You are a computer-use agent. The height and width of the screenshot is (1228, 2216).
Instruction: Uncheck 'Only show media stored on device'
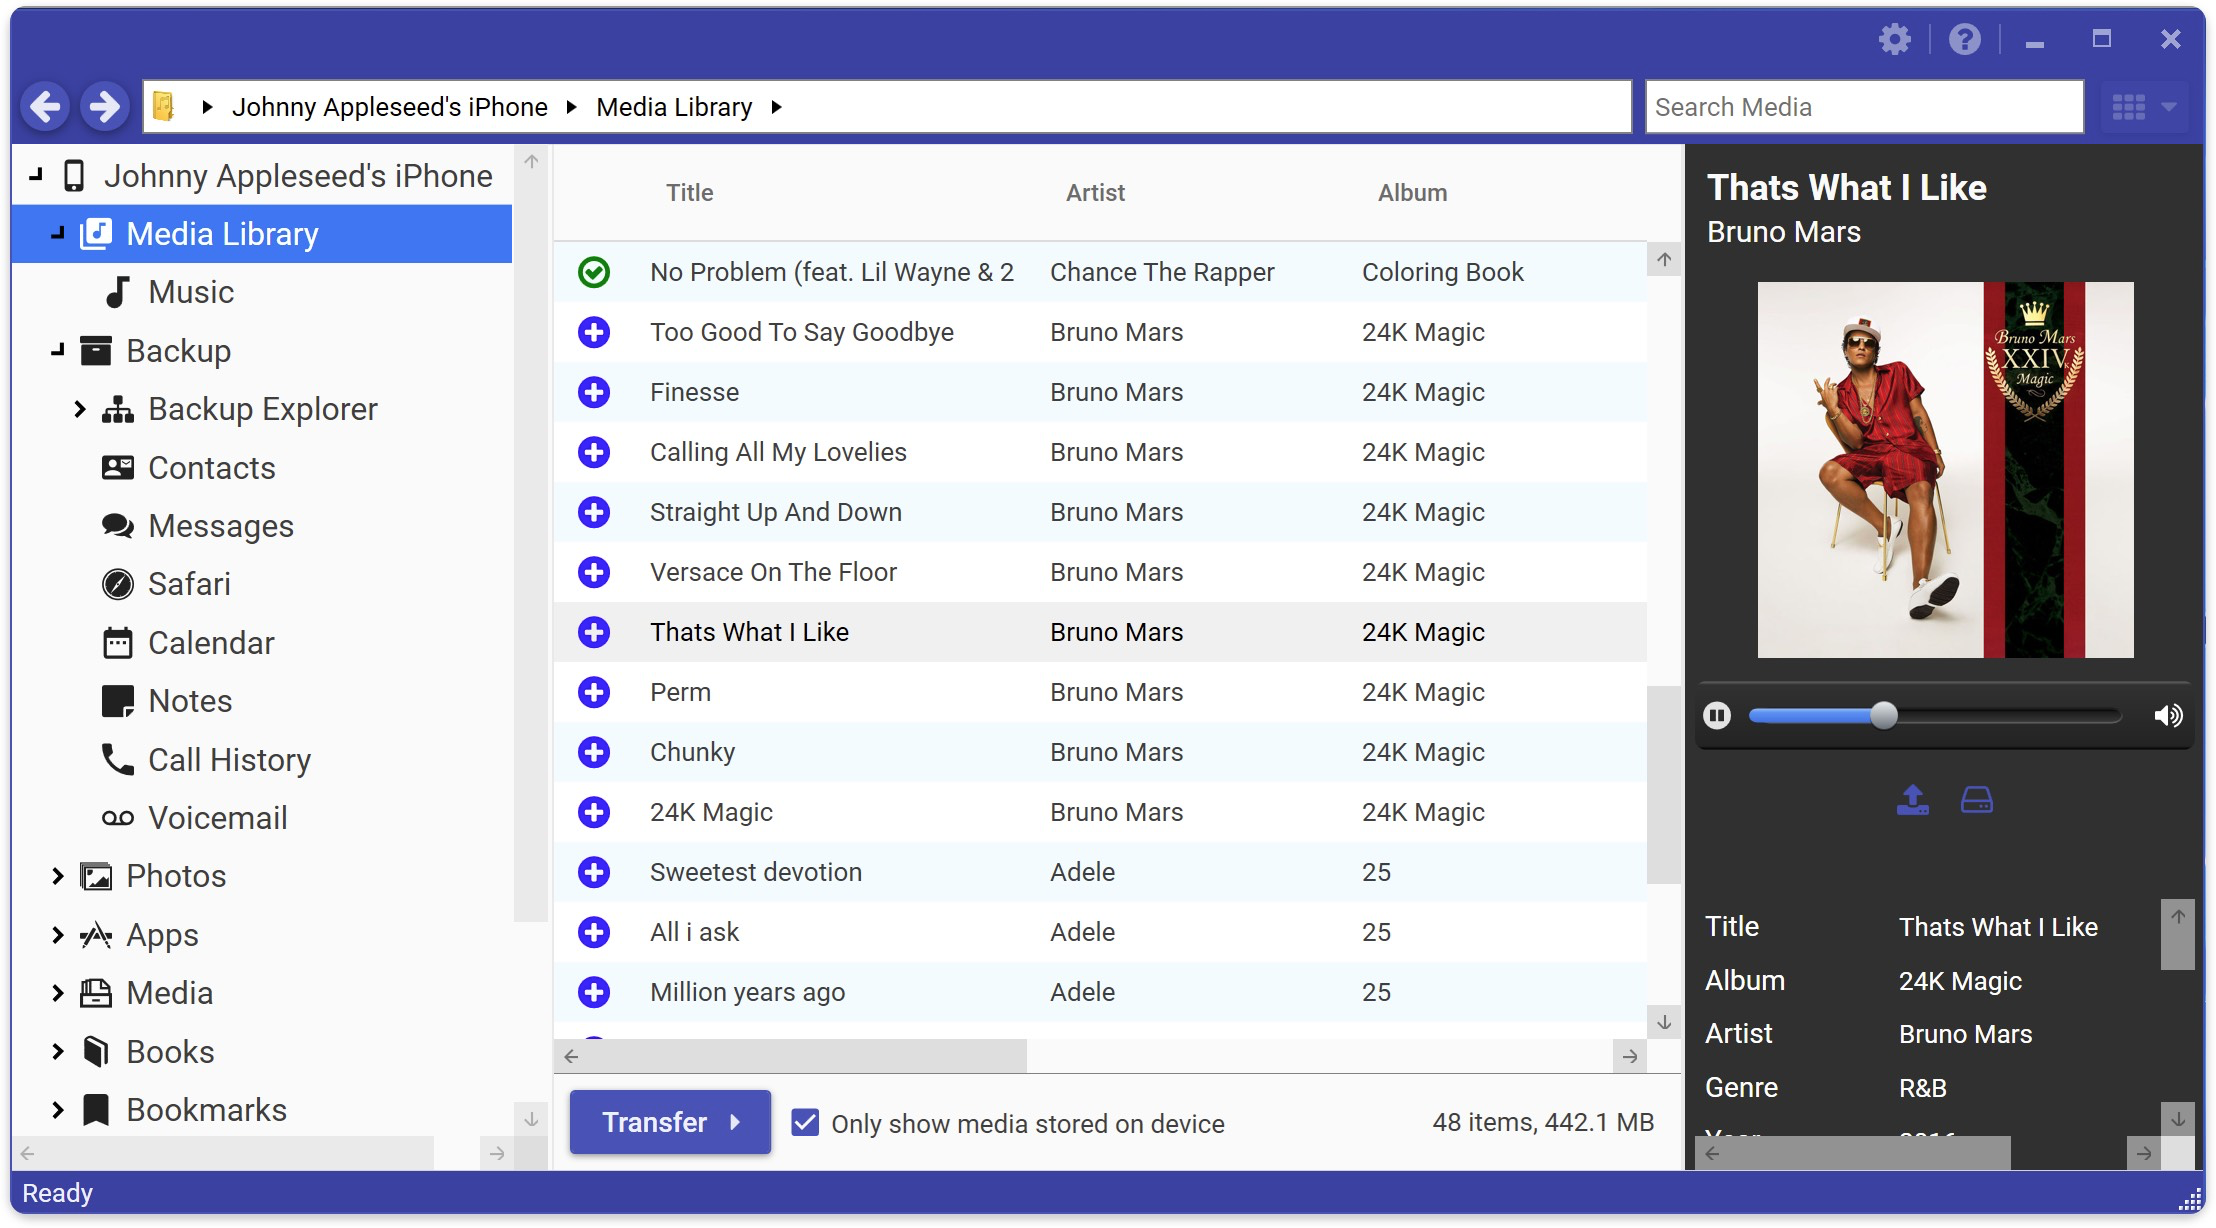click(804, 1123)
